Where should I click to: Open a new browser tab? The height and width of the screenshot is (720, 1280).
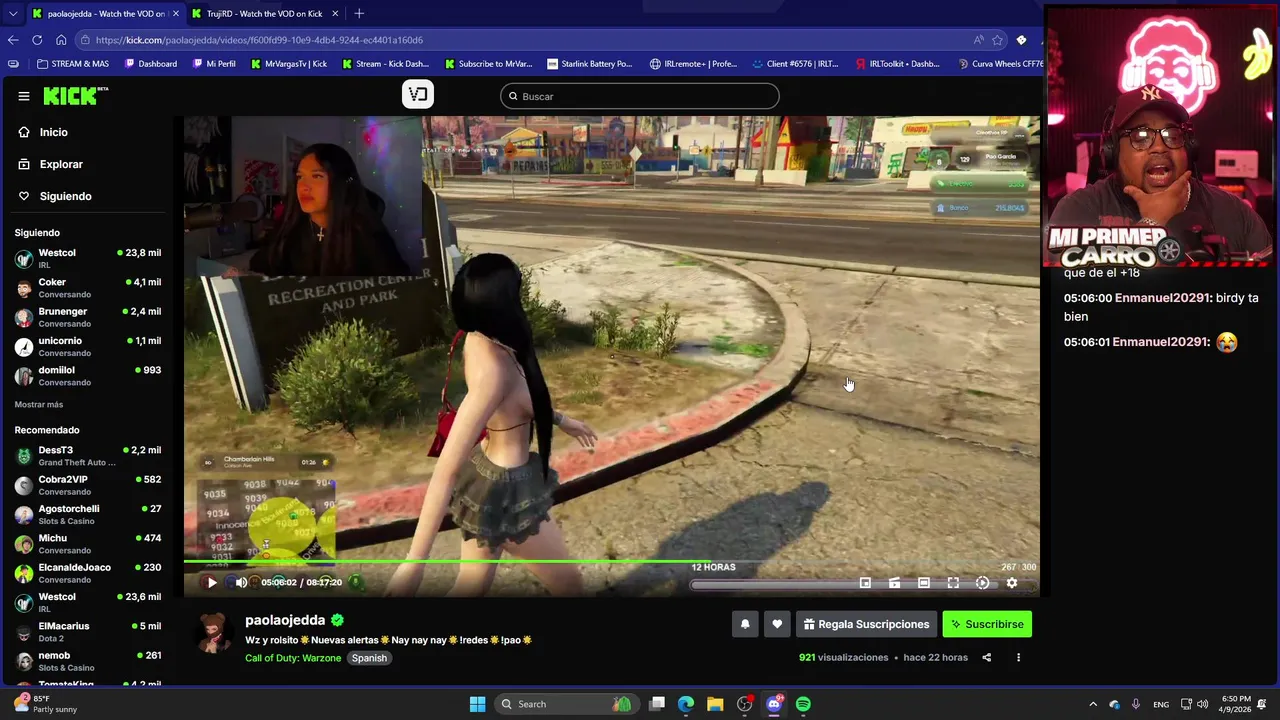click(x=359, y=14)
